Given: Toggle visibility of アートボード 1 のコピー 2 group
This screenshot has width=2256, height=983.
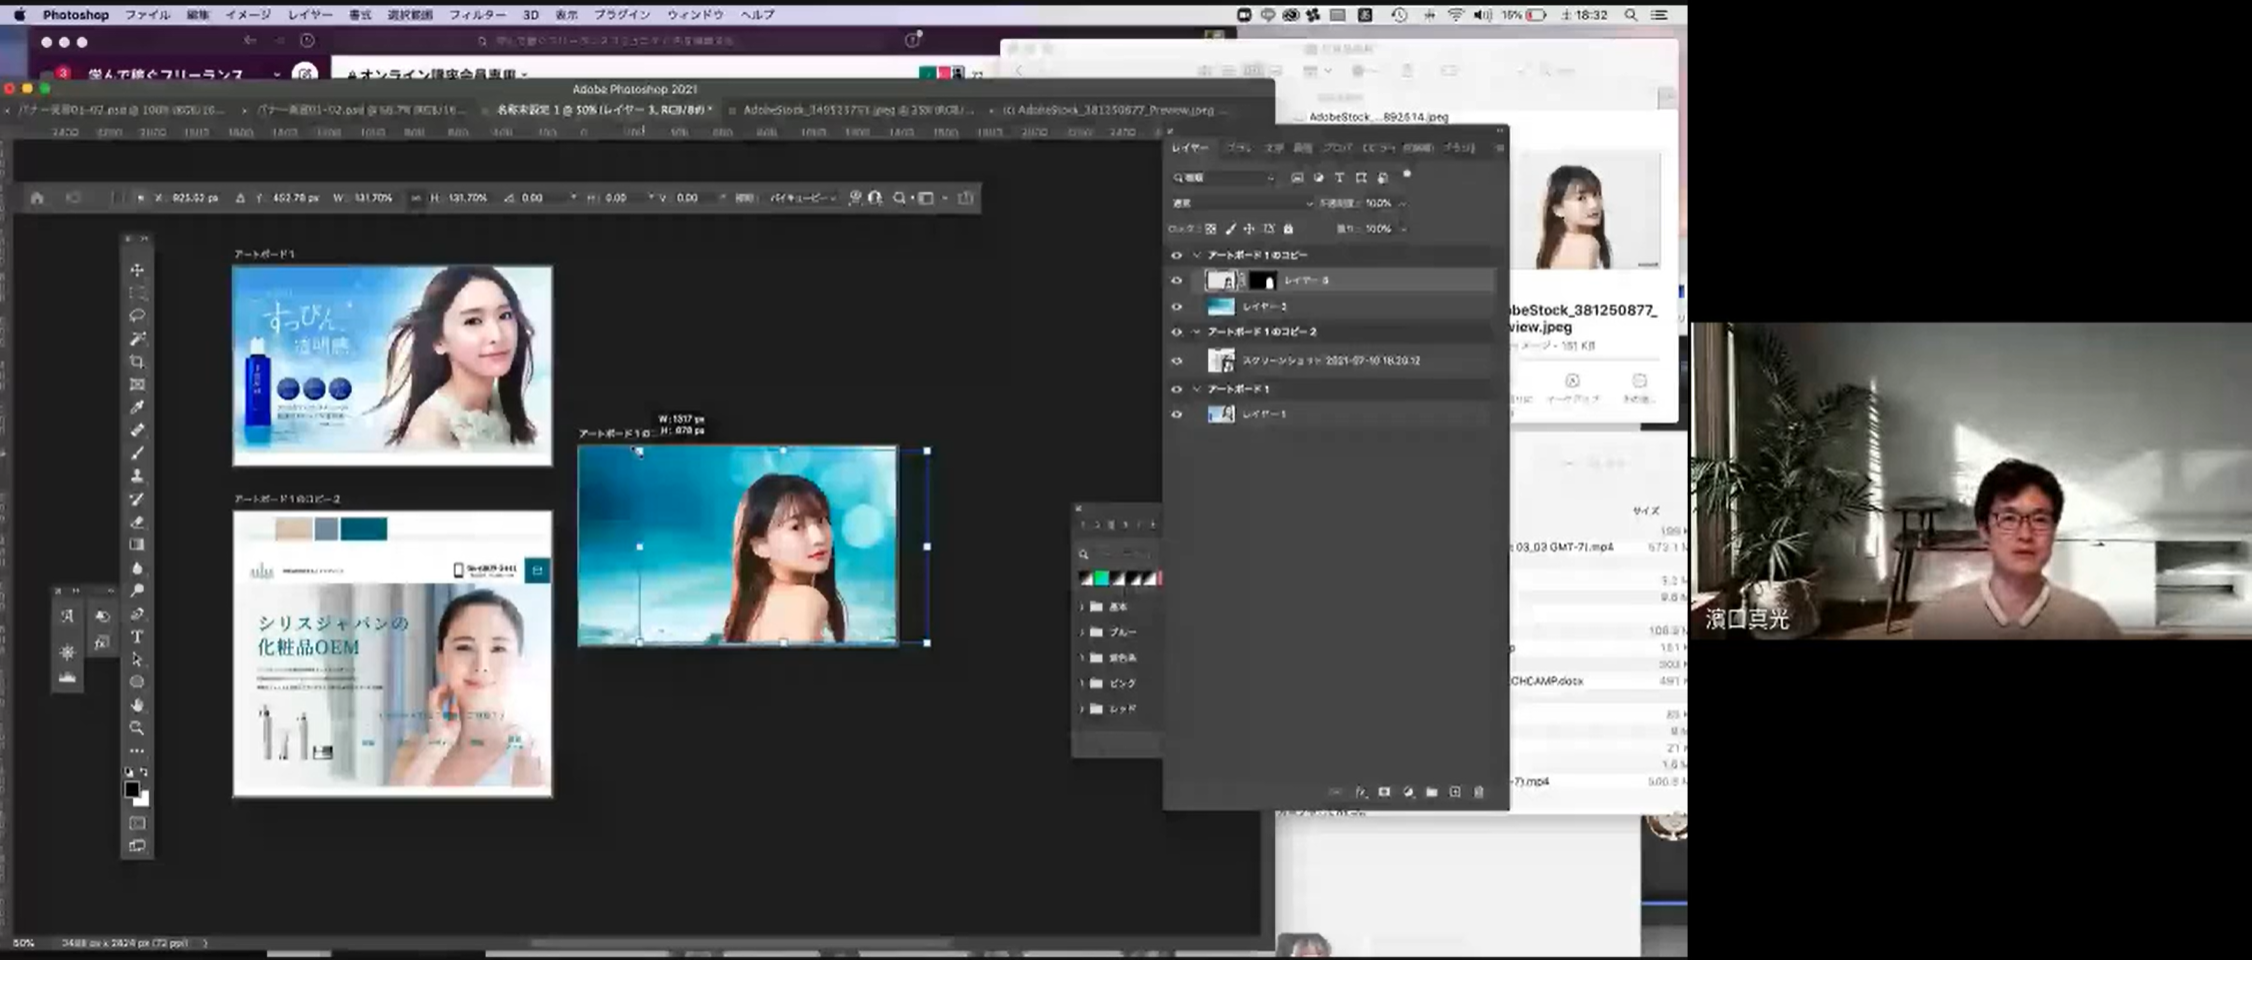Looking at the screenshot, I should (1177, 332).
